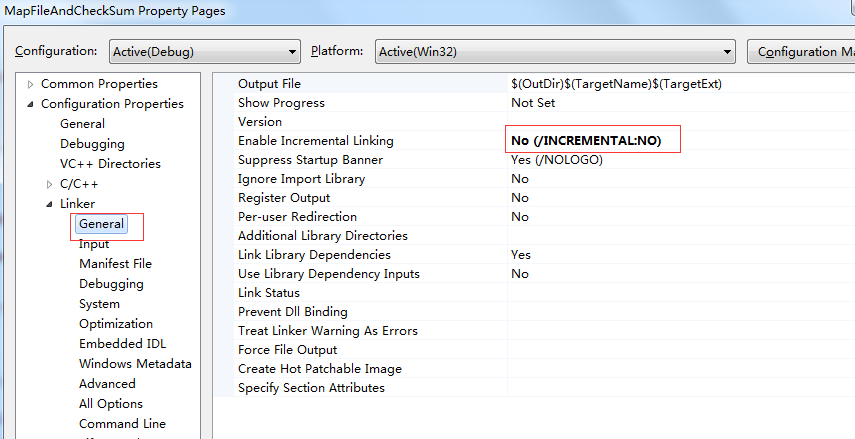The image size is (855, 439).
Task: Open the Windows Metadata page
Action: 135,364
